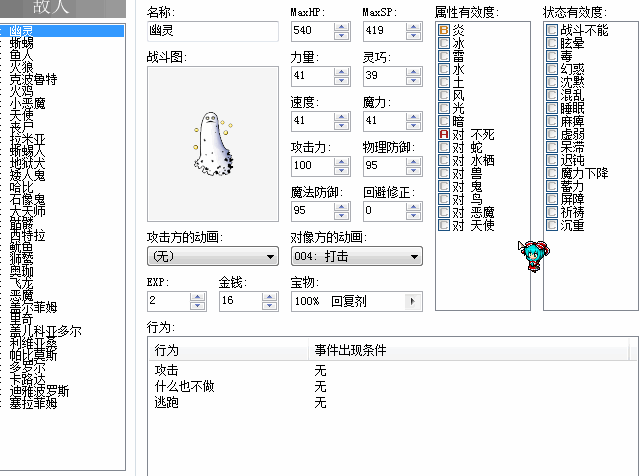Decrease MaxHP with down arrow
The width and height of the screenshot is (640, 476).
tap(342, 36)
